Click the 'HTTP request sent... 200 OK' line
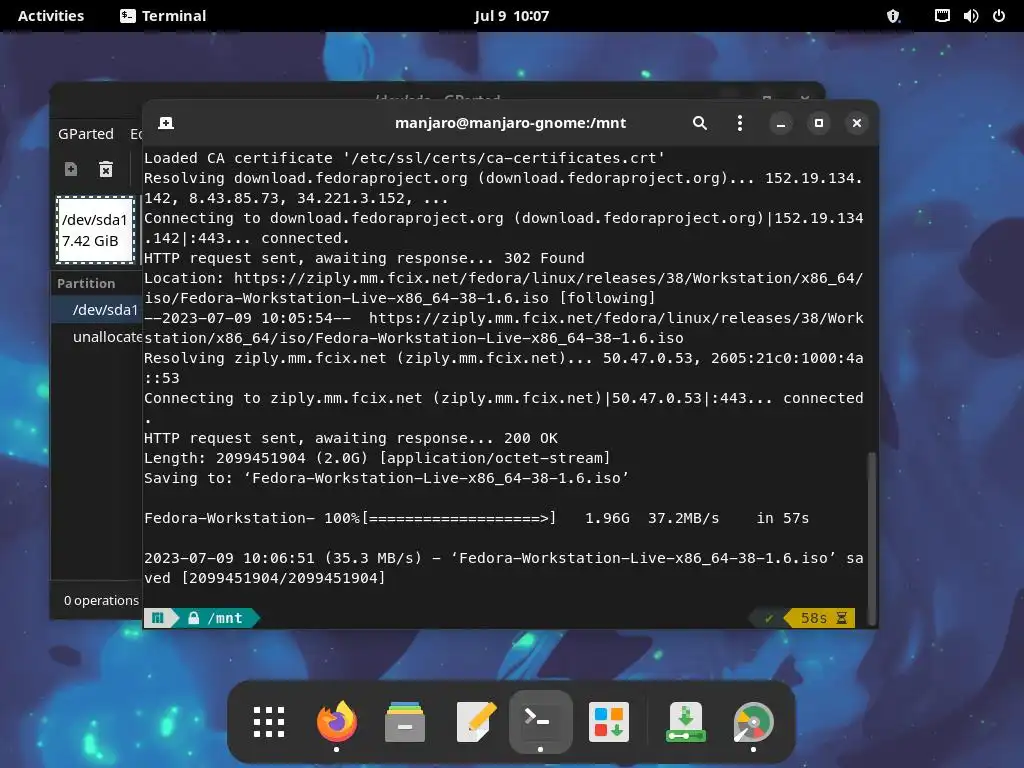This screenshot has height=768, width=1024. [x=351, y=438]
